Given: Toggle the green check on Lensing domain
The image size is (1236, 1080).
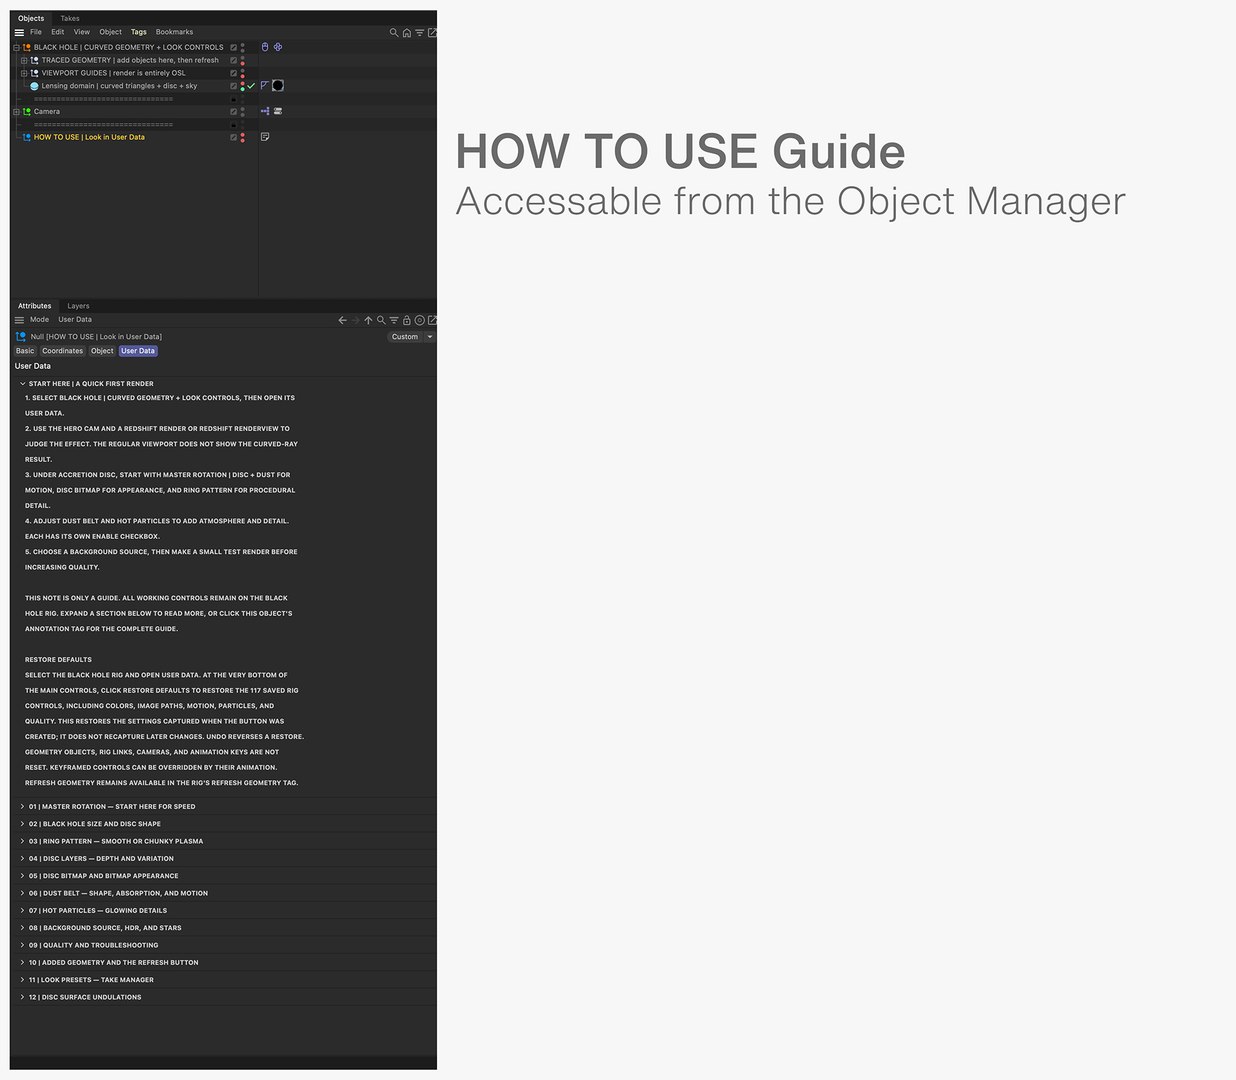Looking at the screenshot, I should (251, 86).
